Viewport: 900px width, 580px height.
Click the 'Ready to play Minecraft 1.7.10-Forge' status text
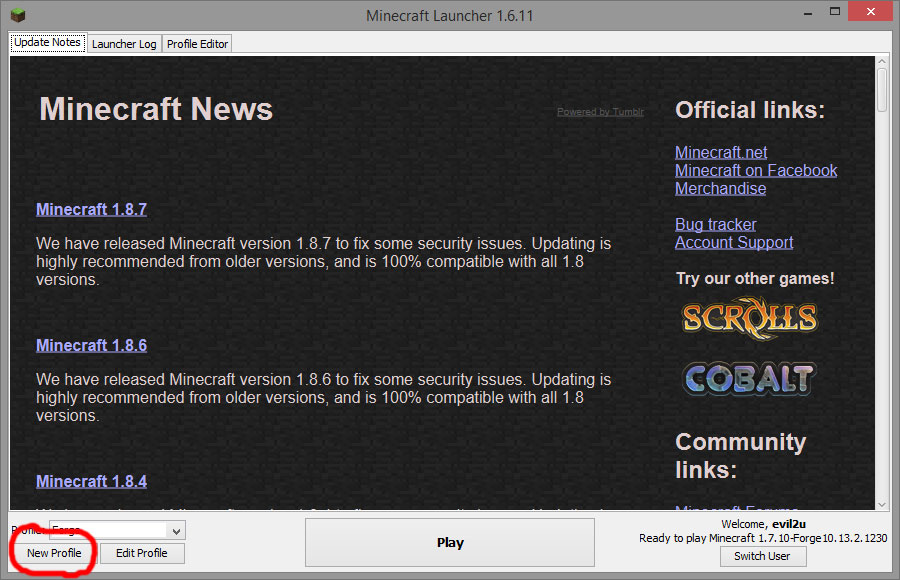pos(763,539)
